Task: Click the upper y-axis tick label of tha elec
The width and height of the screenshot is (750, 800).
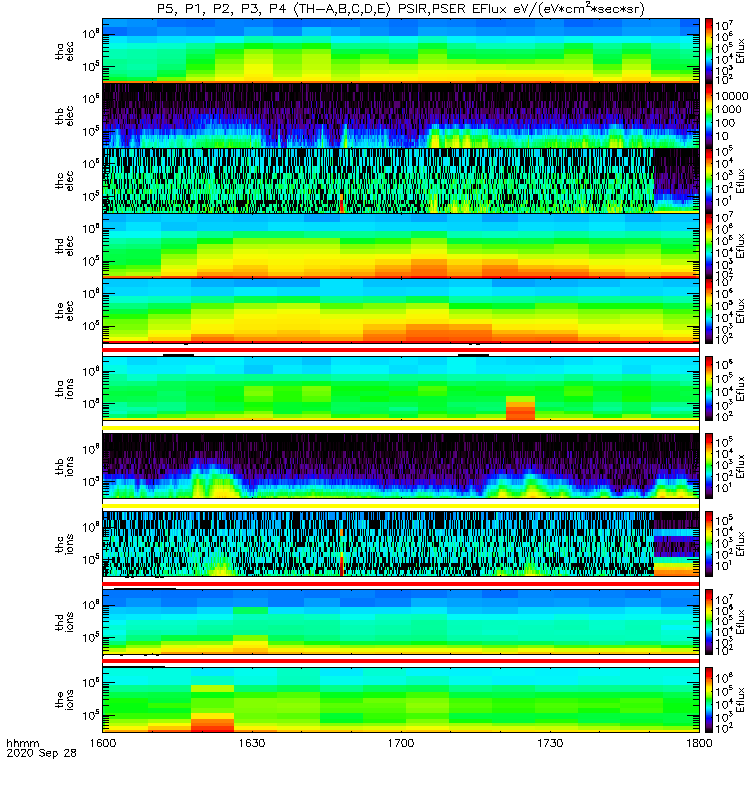Action: coord(91,34)
